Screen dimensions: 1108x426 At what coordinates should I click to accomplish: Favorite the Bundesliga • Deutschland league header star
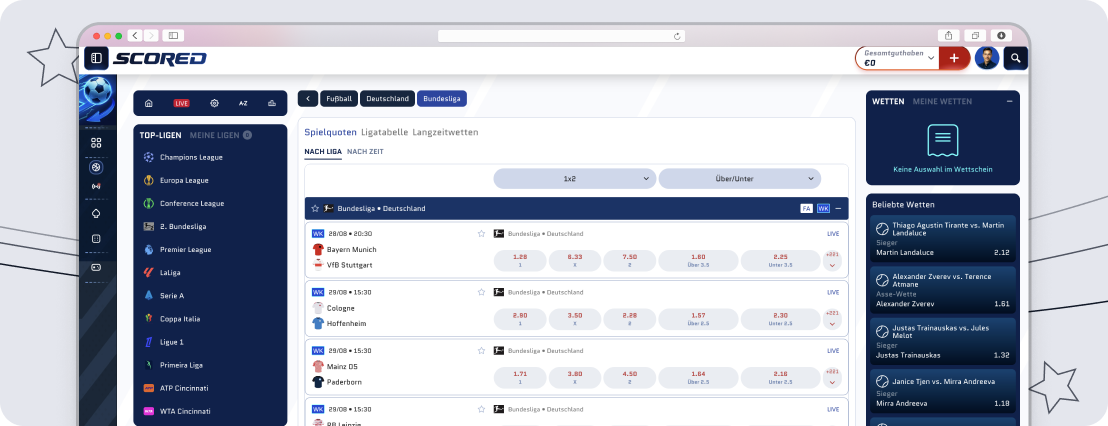point(315,208)
